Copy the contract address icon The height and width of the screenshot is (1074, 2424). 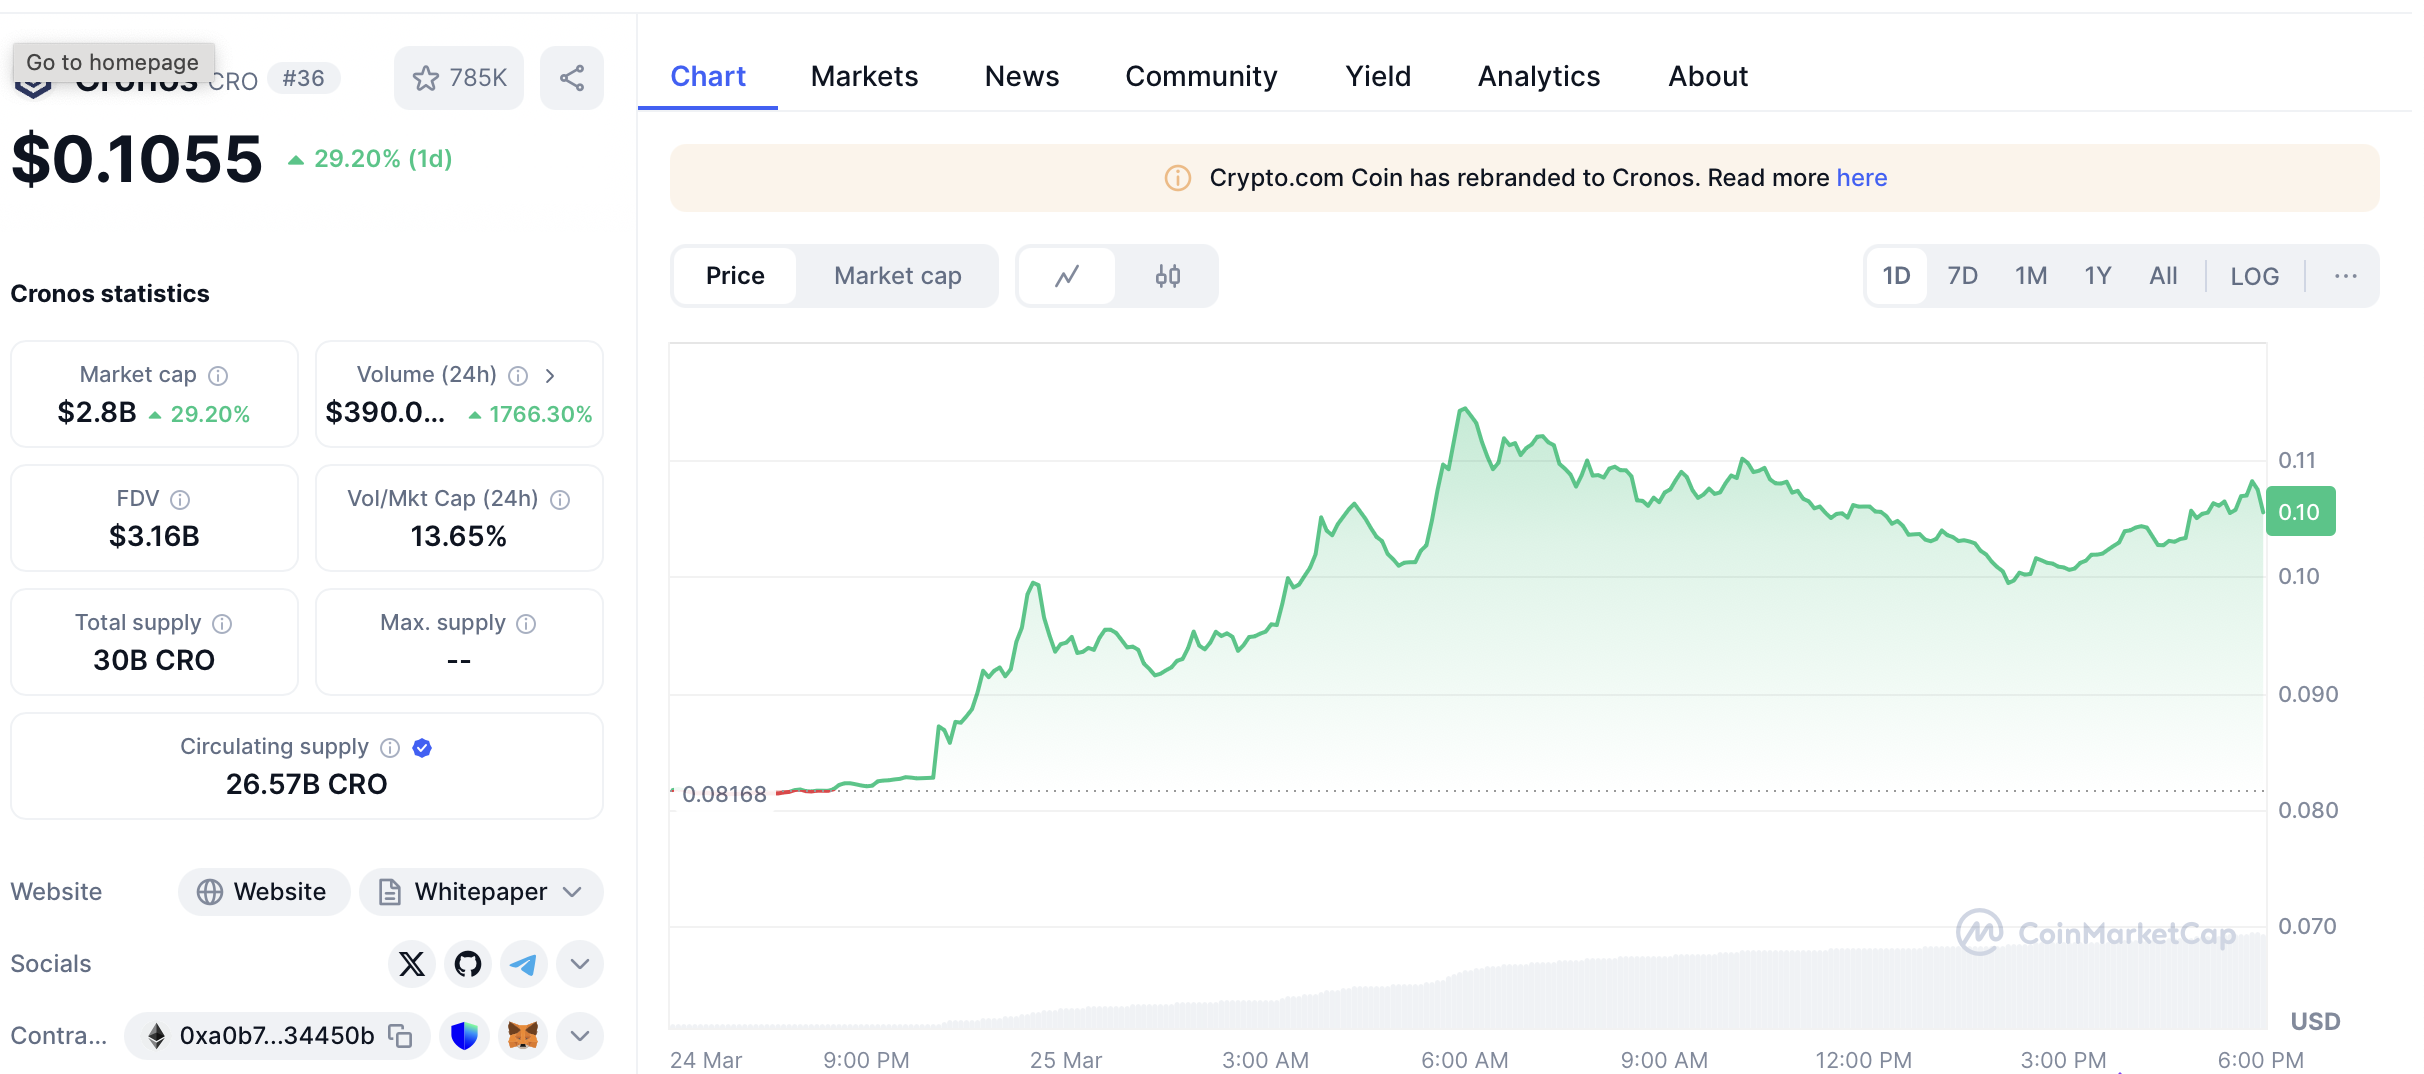point(400,1036)
